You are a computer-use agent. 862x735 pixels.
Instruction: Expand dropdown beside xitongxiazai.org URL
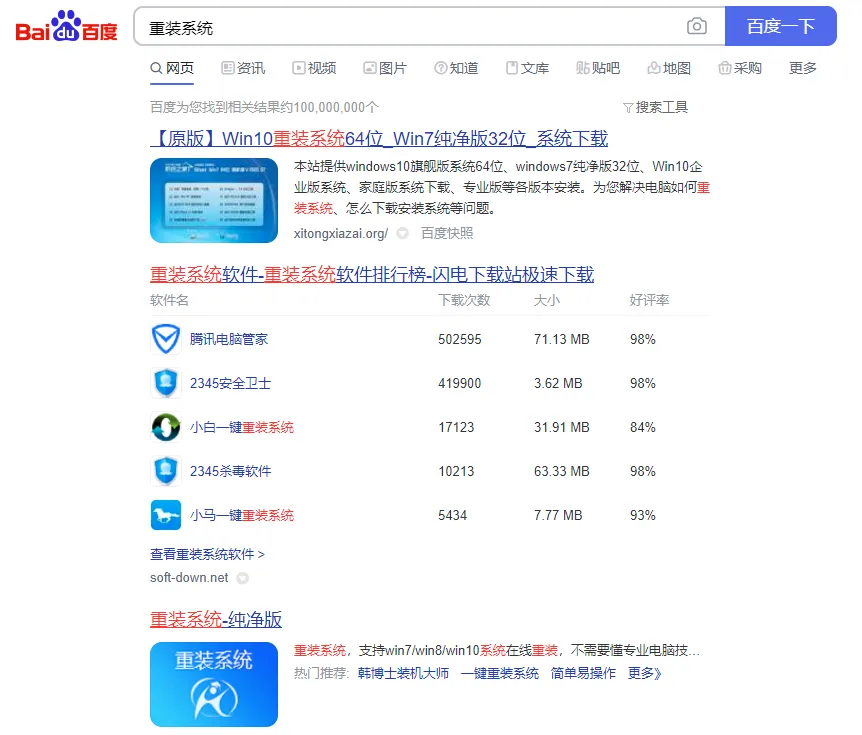click(402, 233)
